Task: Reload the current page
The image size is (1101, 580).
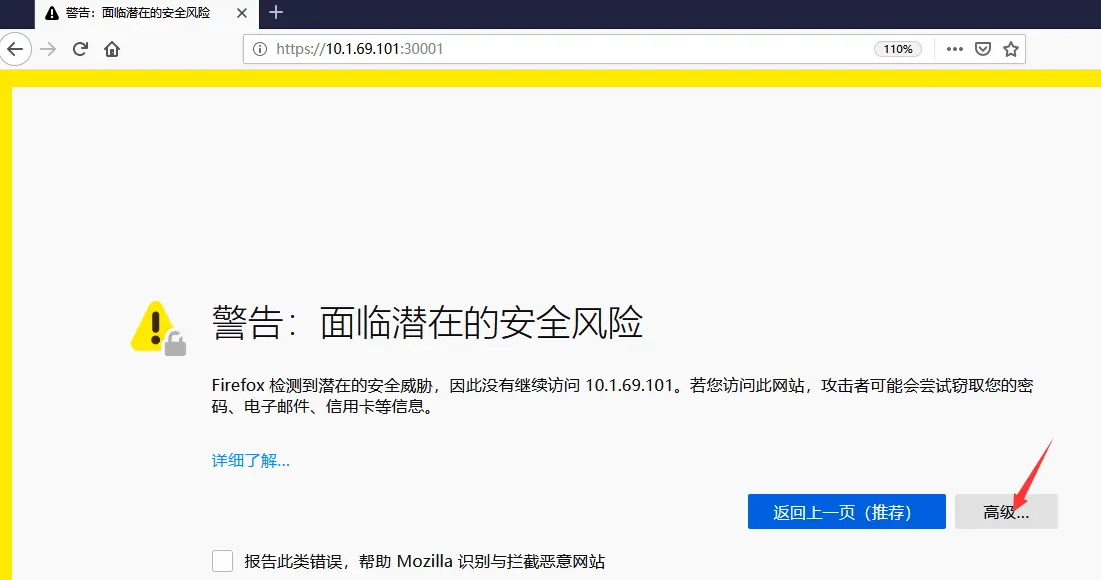Action: point(80,49)
